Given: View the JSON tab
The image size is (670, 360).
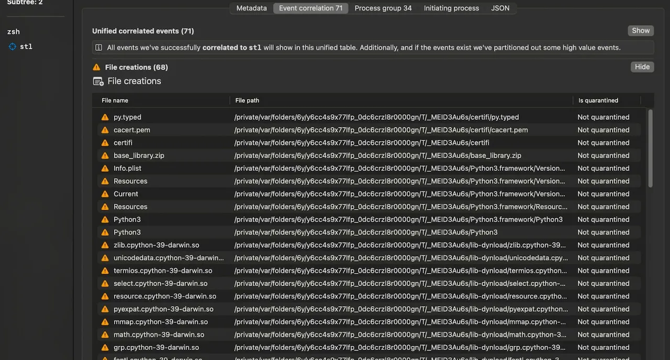Looking at the screenshot, I should point(500,8).
